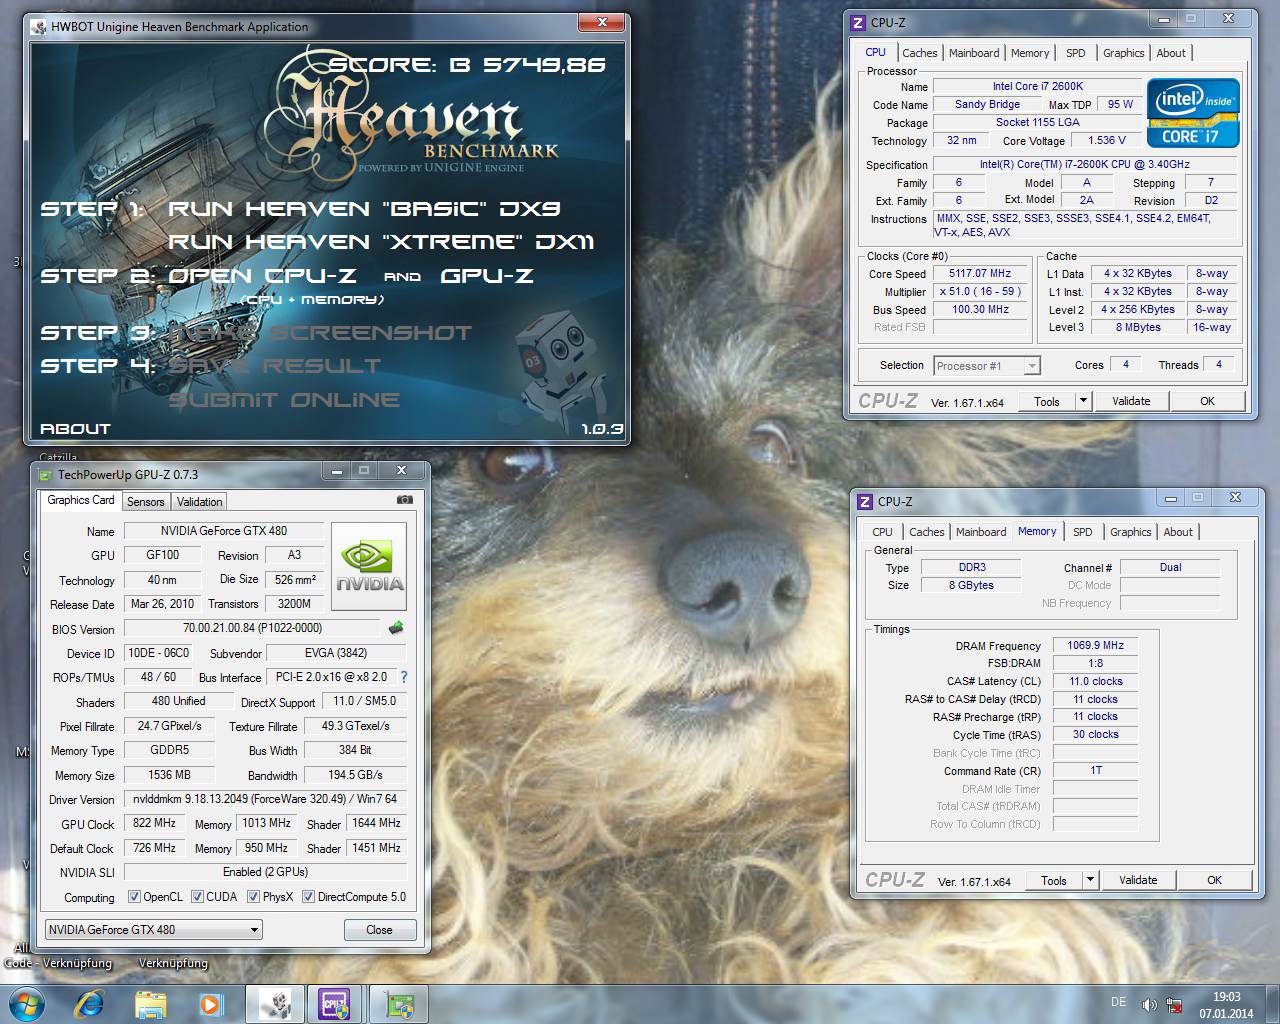Viewport: 1280px width, 1024px height.
Task: Click the network tray icon
Action: pyautogui.click(x=1176, y=1004)
